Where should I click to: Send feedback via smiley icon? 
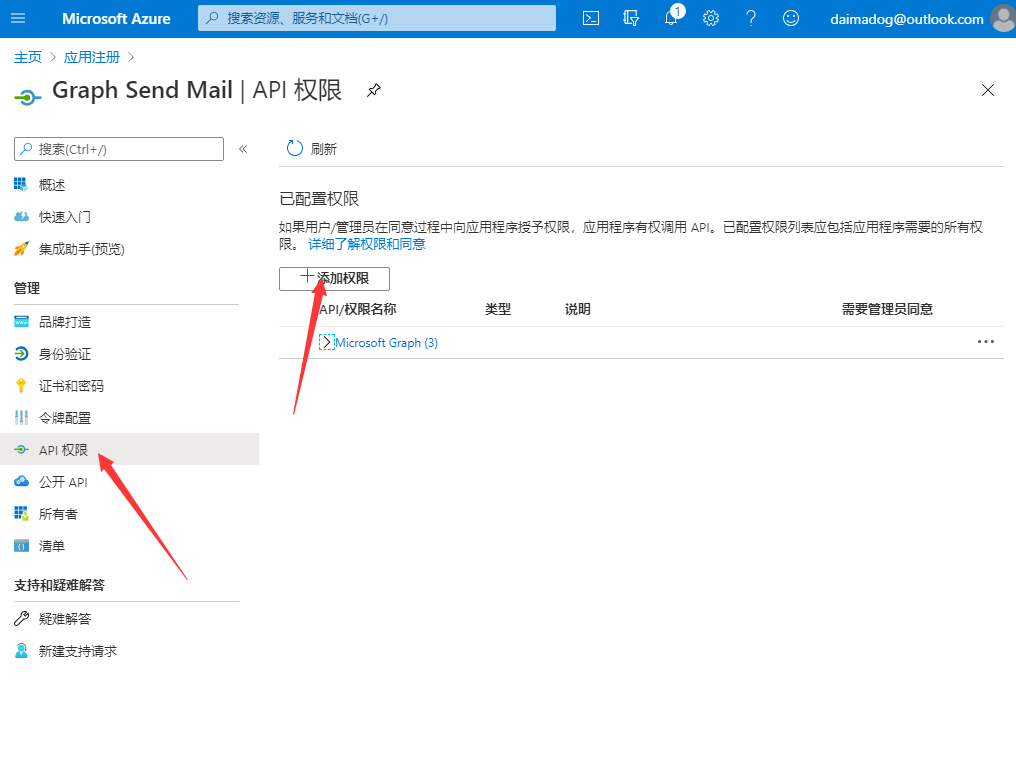791,18
